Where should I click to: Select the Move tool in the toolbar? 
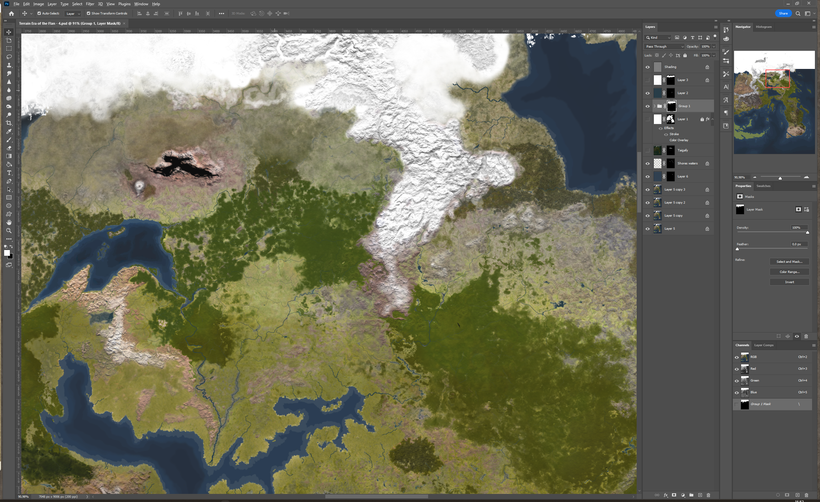[9, 32]
